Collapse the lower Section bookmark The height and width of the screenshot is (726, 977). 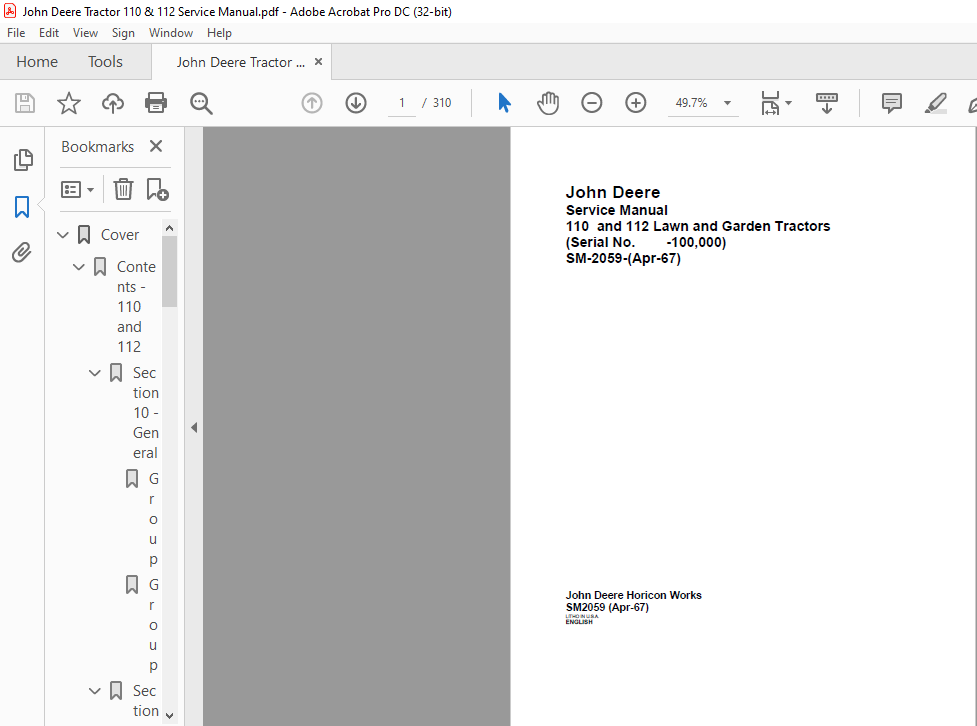click(x=95, y=690)
